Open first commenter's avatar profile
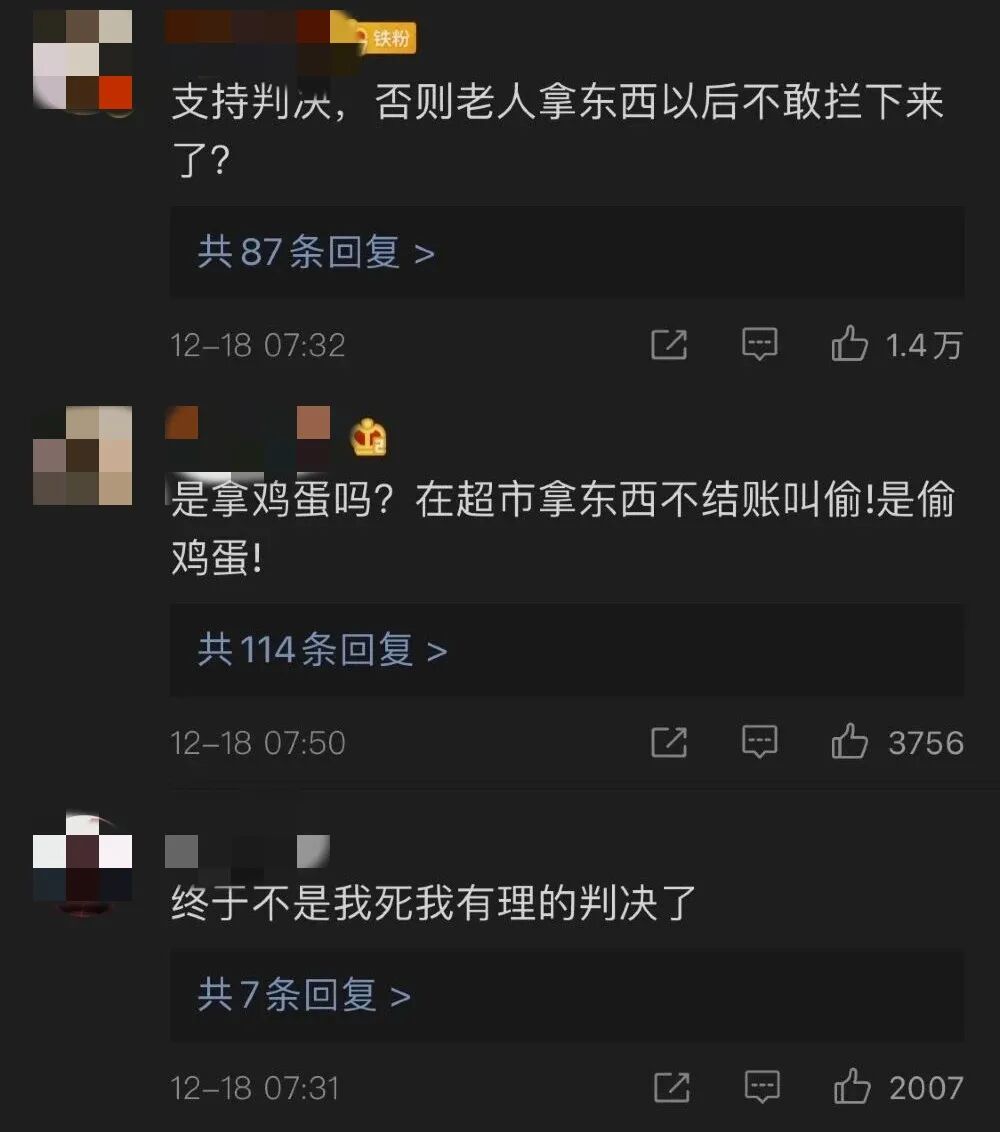The height and width of the screenshot is (1132, 1000). tap(82, 60)
